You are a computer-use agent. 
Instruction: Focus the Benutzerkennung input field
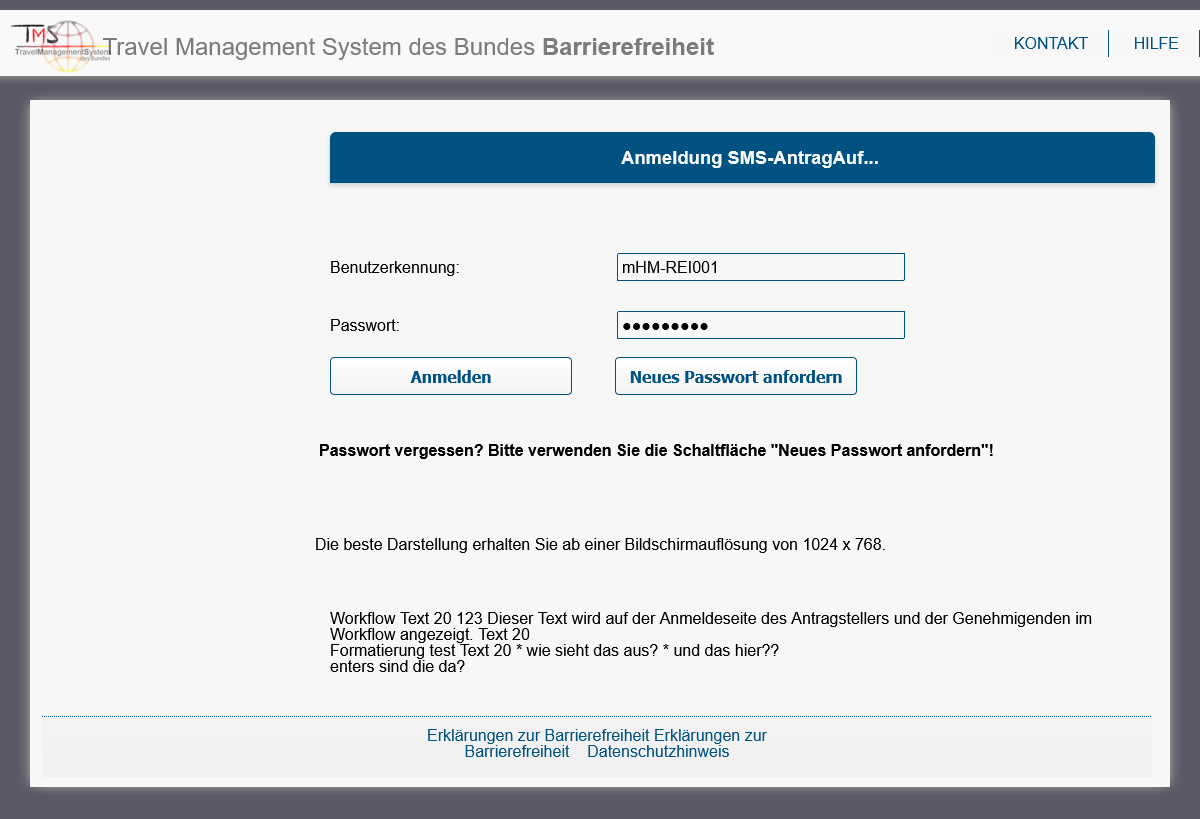(760, 267)
